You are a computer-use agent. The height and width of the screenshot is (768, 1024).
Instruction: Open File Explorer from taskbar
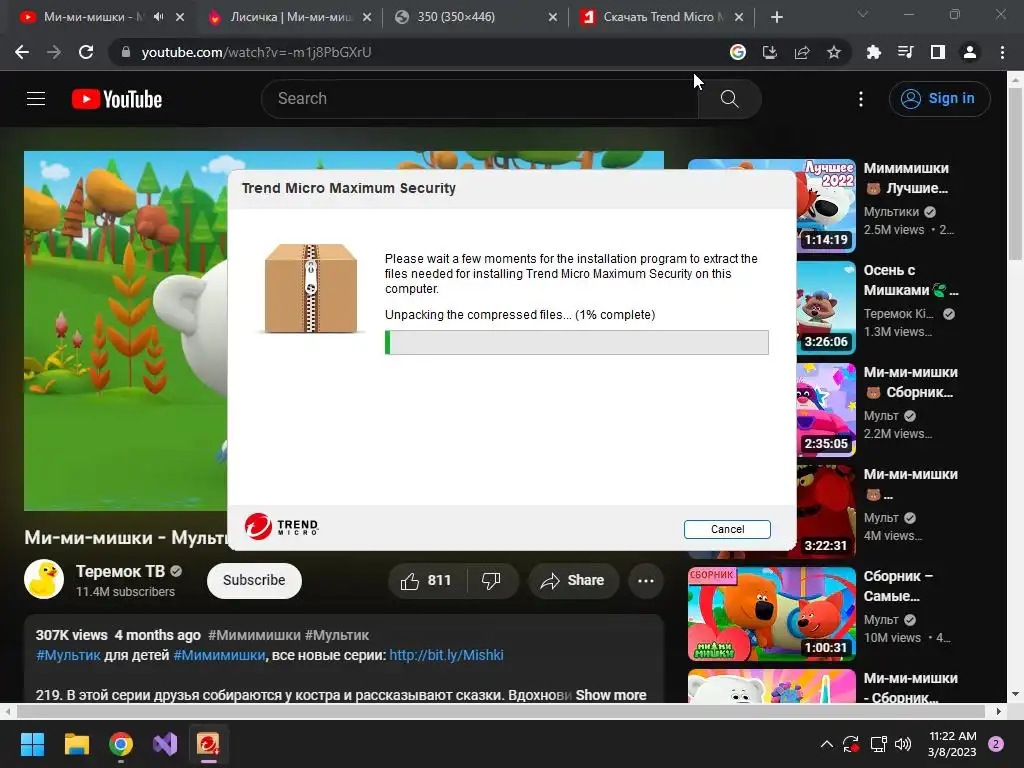76,744
